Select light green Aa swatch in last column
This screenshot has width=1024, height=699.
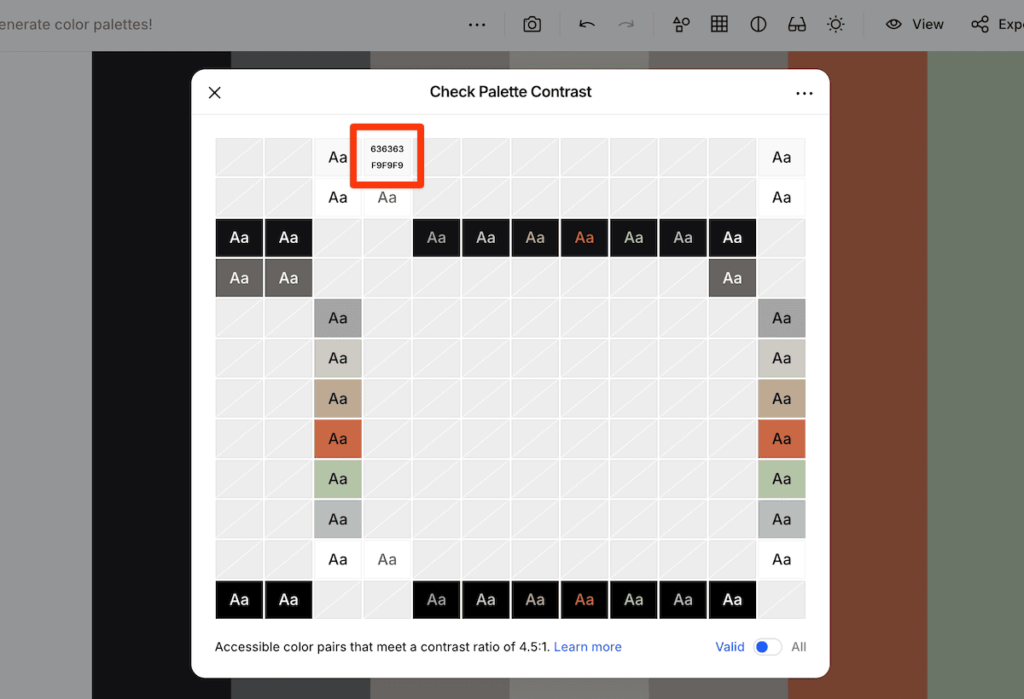pyautogui.click(x=782, y=479)
